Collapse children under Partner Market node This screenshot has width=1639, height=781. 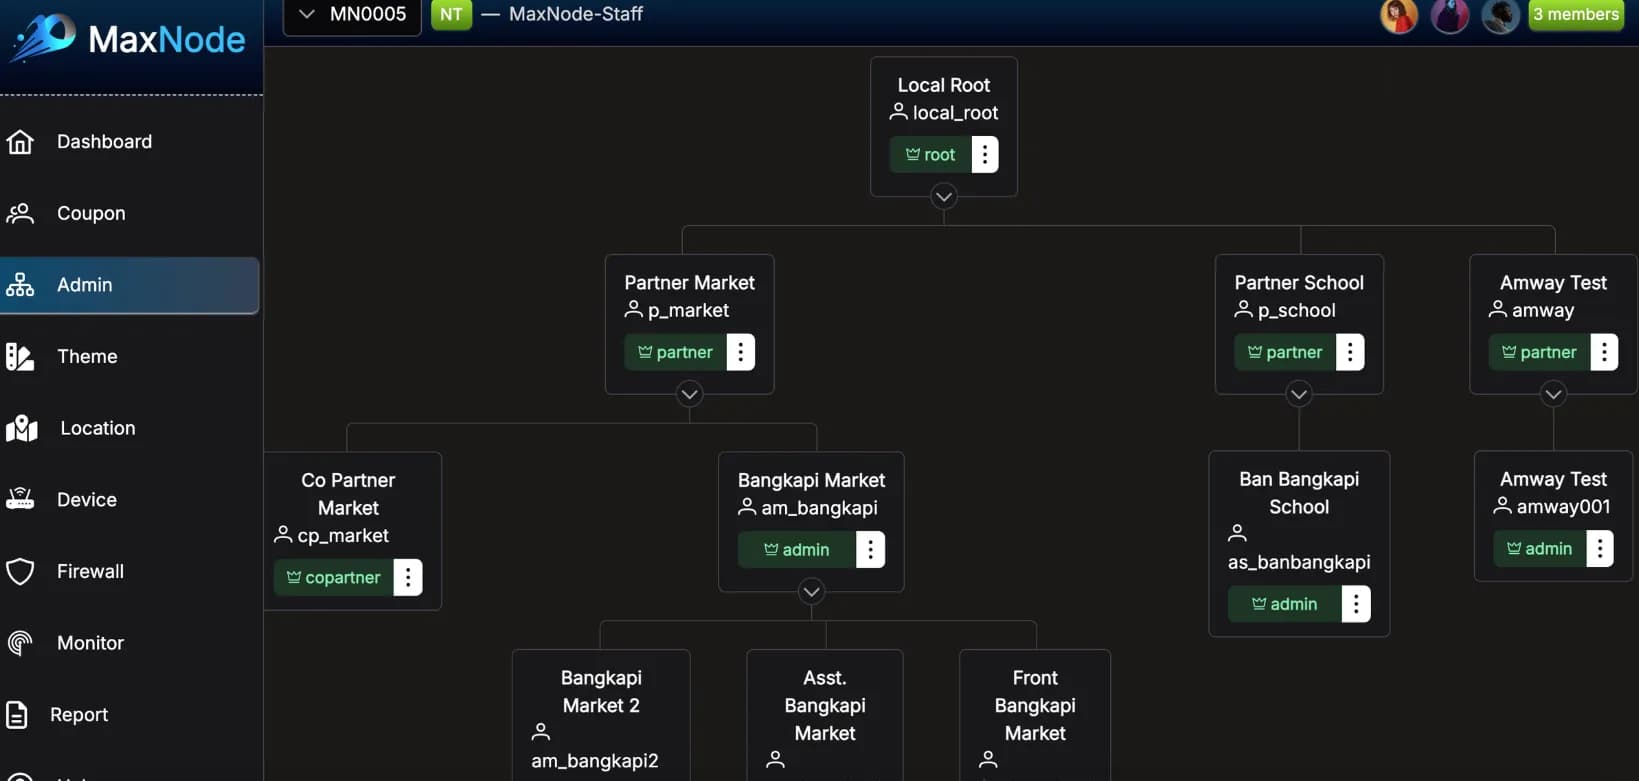(689, 394)
